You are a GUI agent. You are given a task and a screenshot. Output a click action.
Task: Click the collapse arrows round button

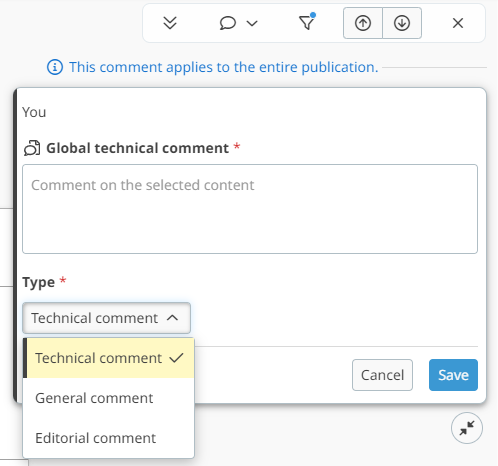click(x=467, y=428)
